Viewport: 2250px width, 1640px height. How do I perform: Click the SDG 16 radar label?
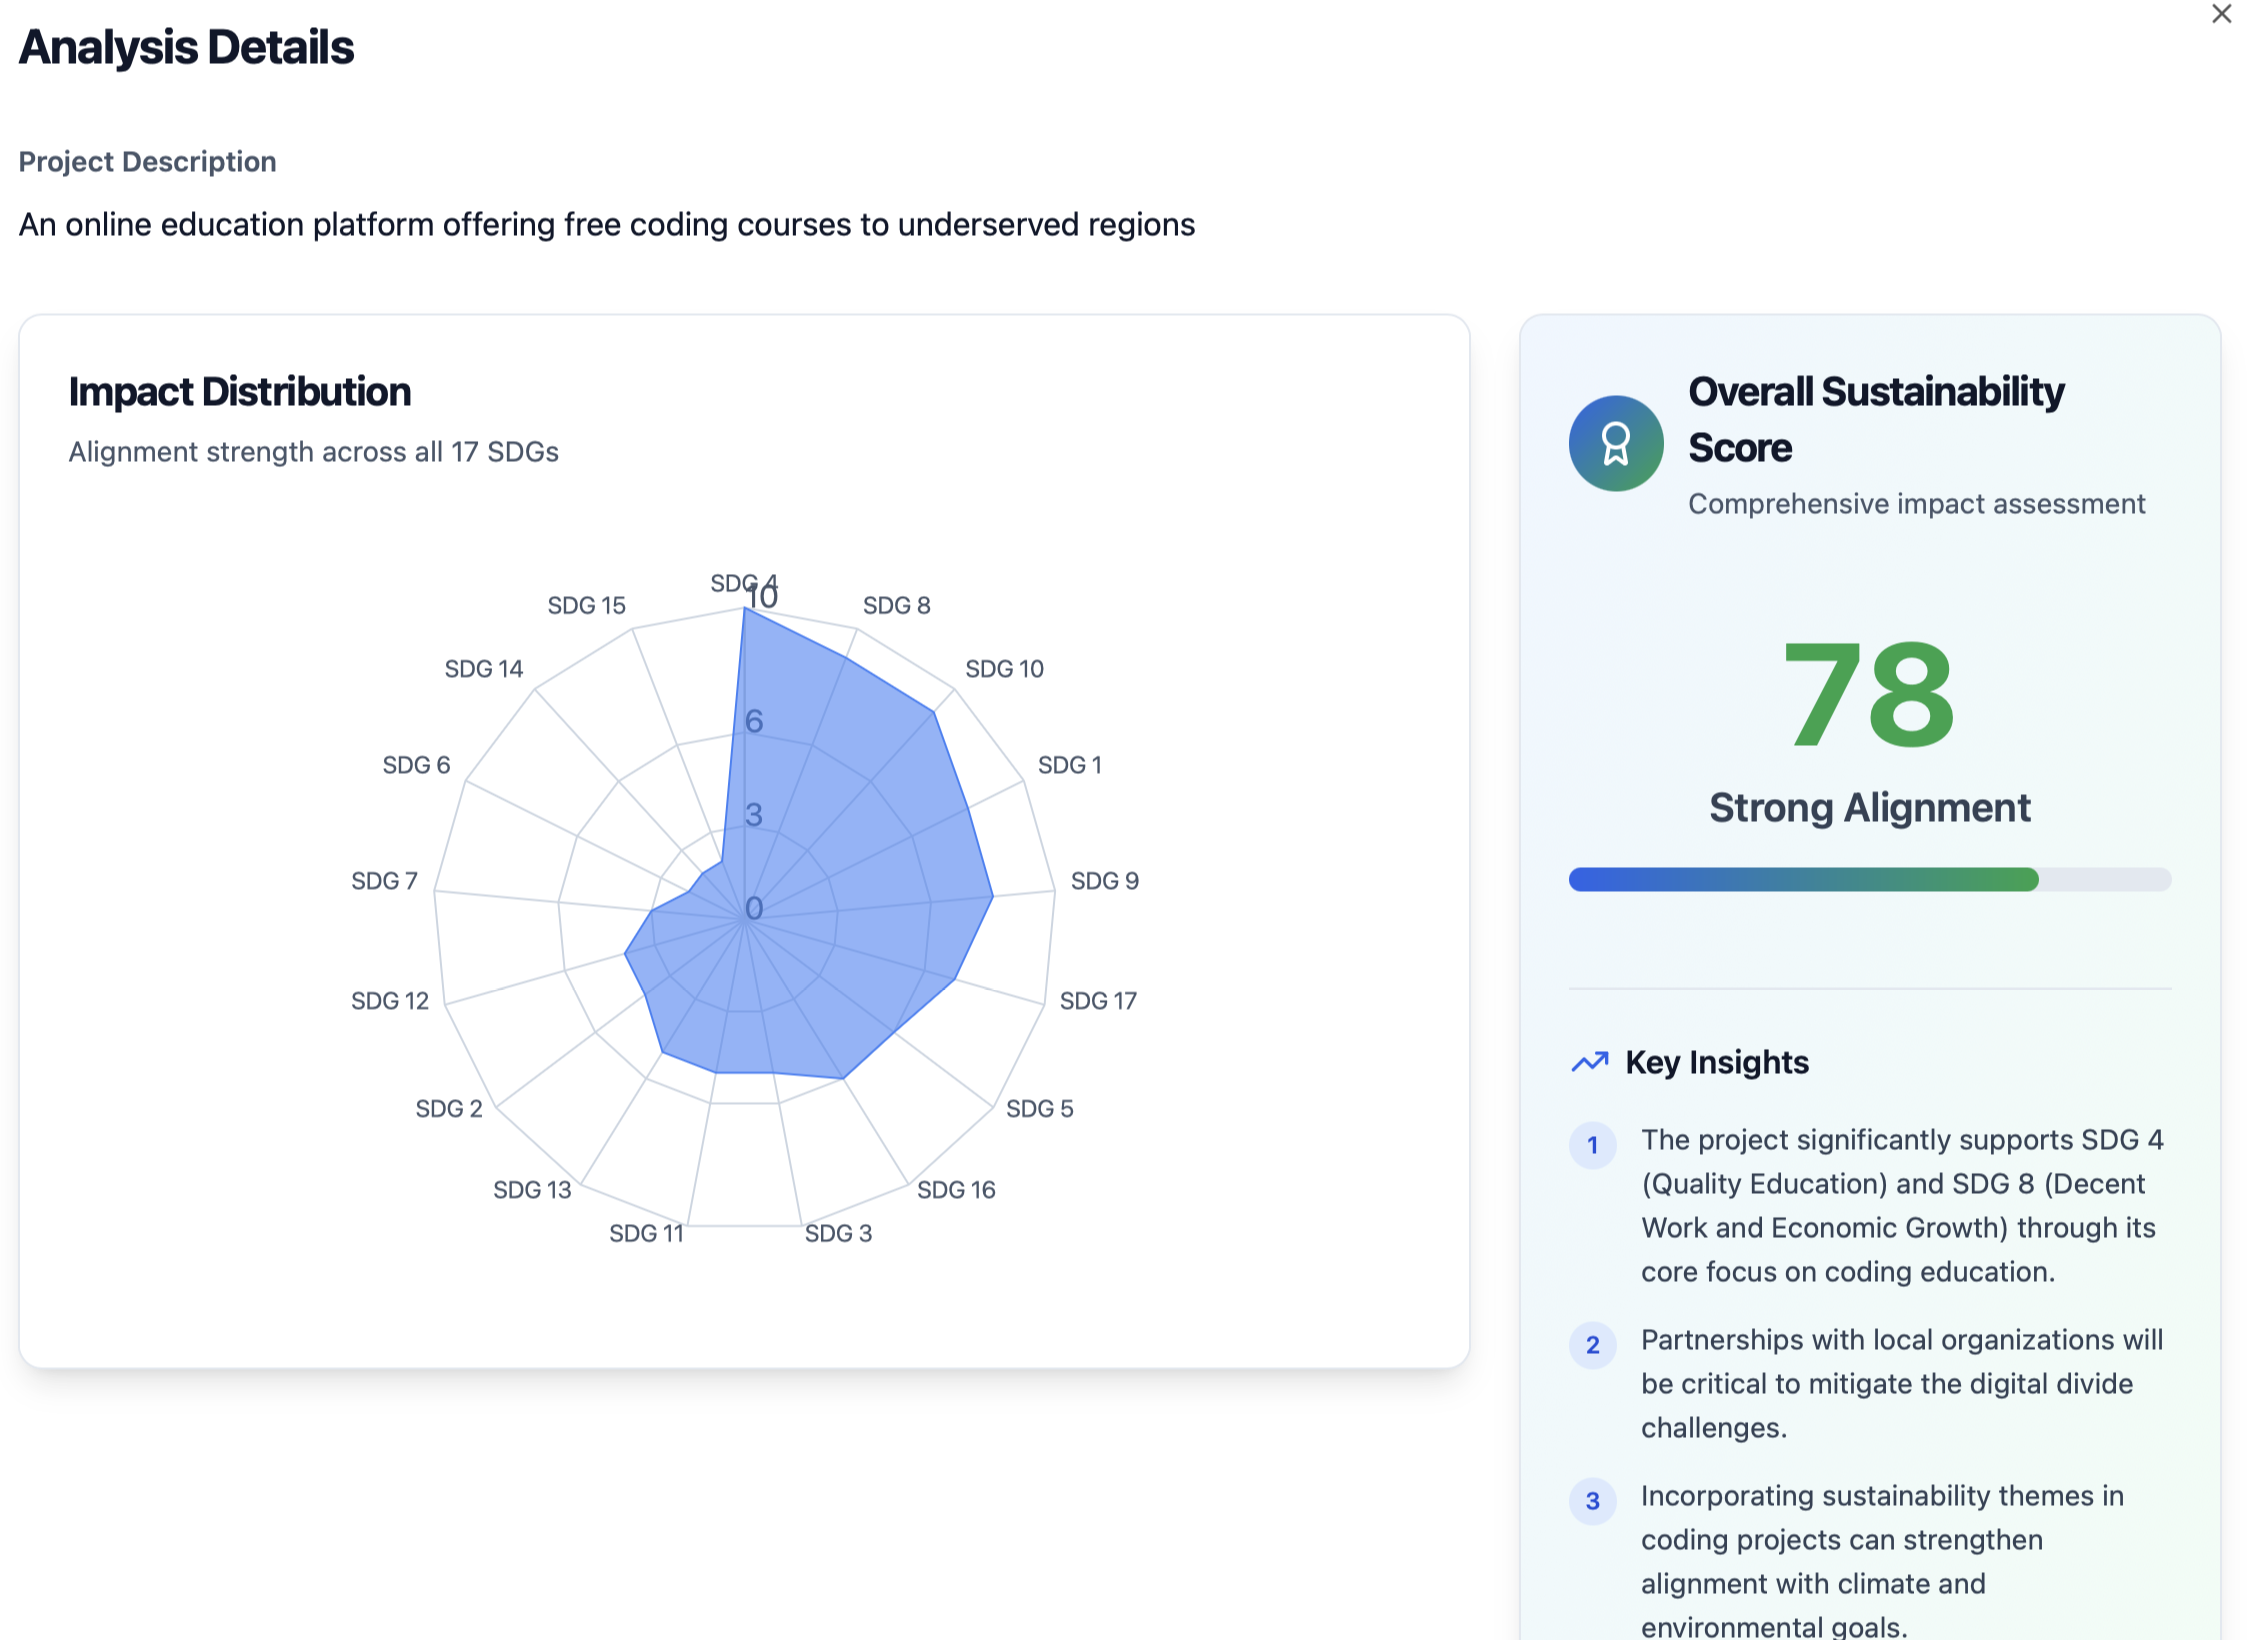pyautogui.click(x=956, y=1190)
